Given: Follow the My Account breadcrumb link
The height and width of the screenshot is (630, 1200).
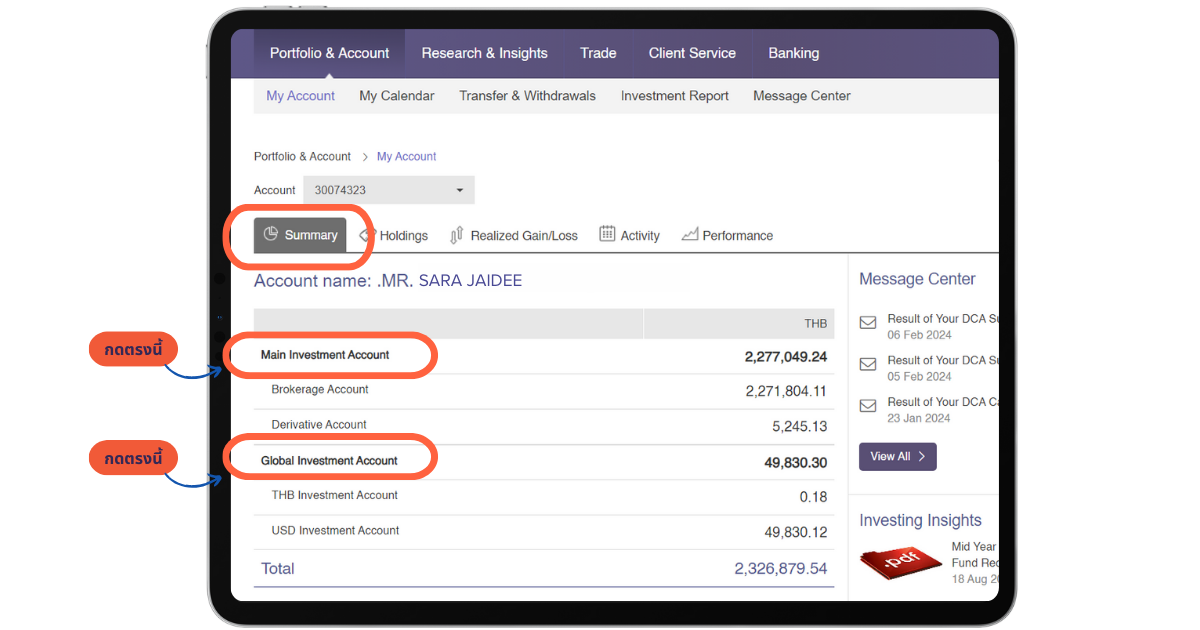Looking at the screenshot, I should pos(406,157).
